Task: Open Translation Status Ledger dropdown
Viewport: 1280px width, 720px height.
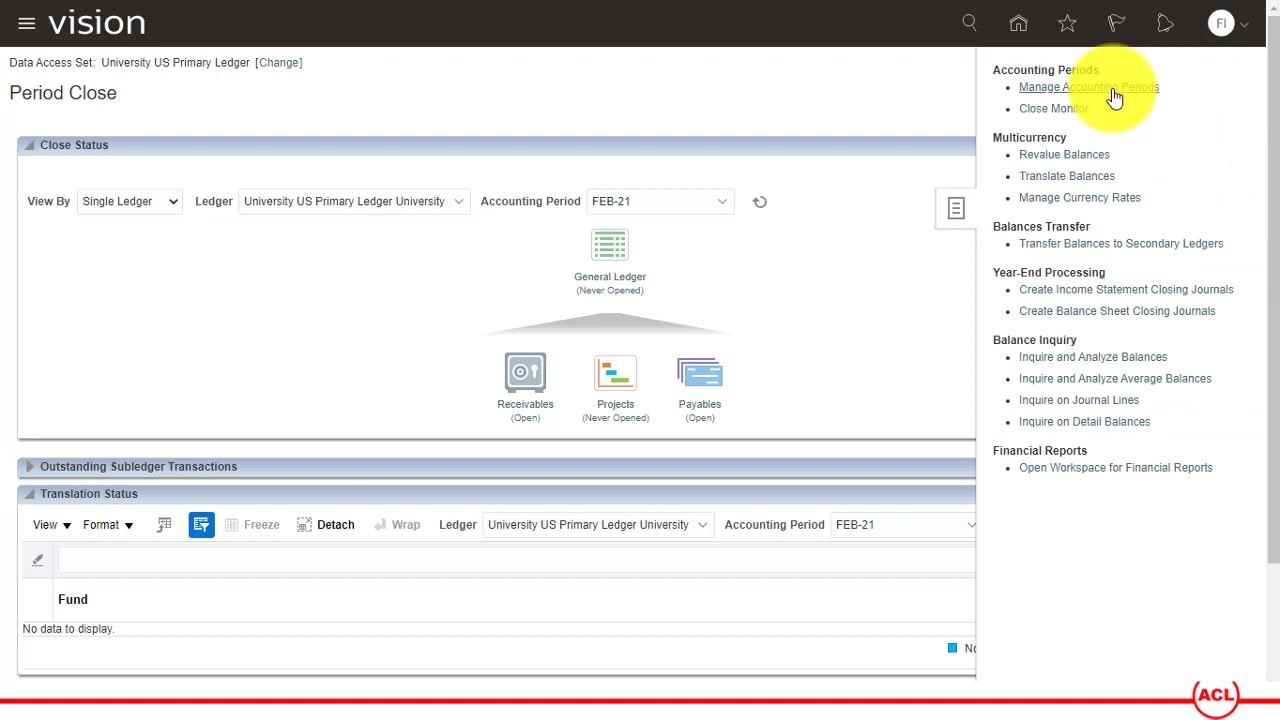Action: click(598, 525)
